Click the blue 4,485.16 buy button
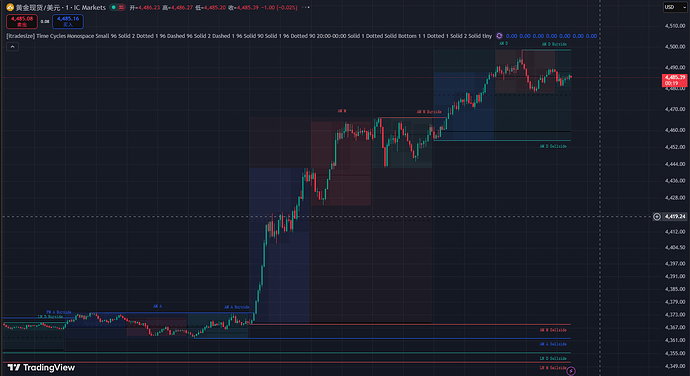This screenshot has height=376, width=690. pos(68,21)
